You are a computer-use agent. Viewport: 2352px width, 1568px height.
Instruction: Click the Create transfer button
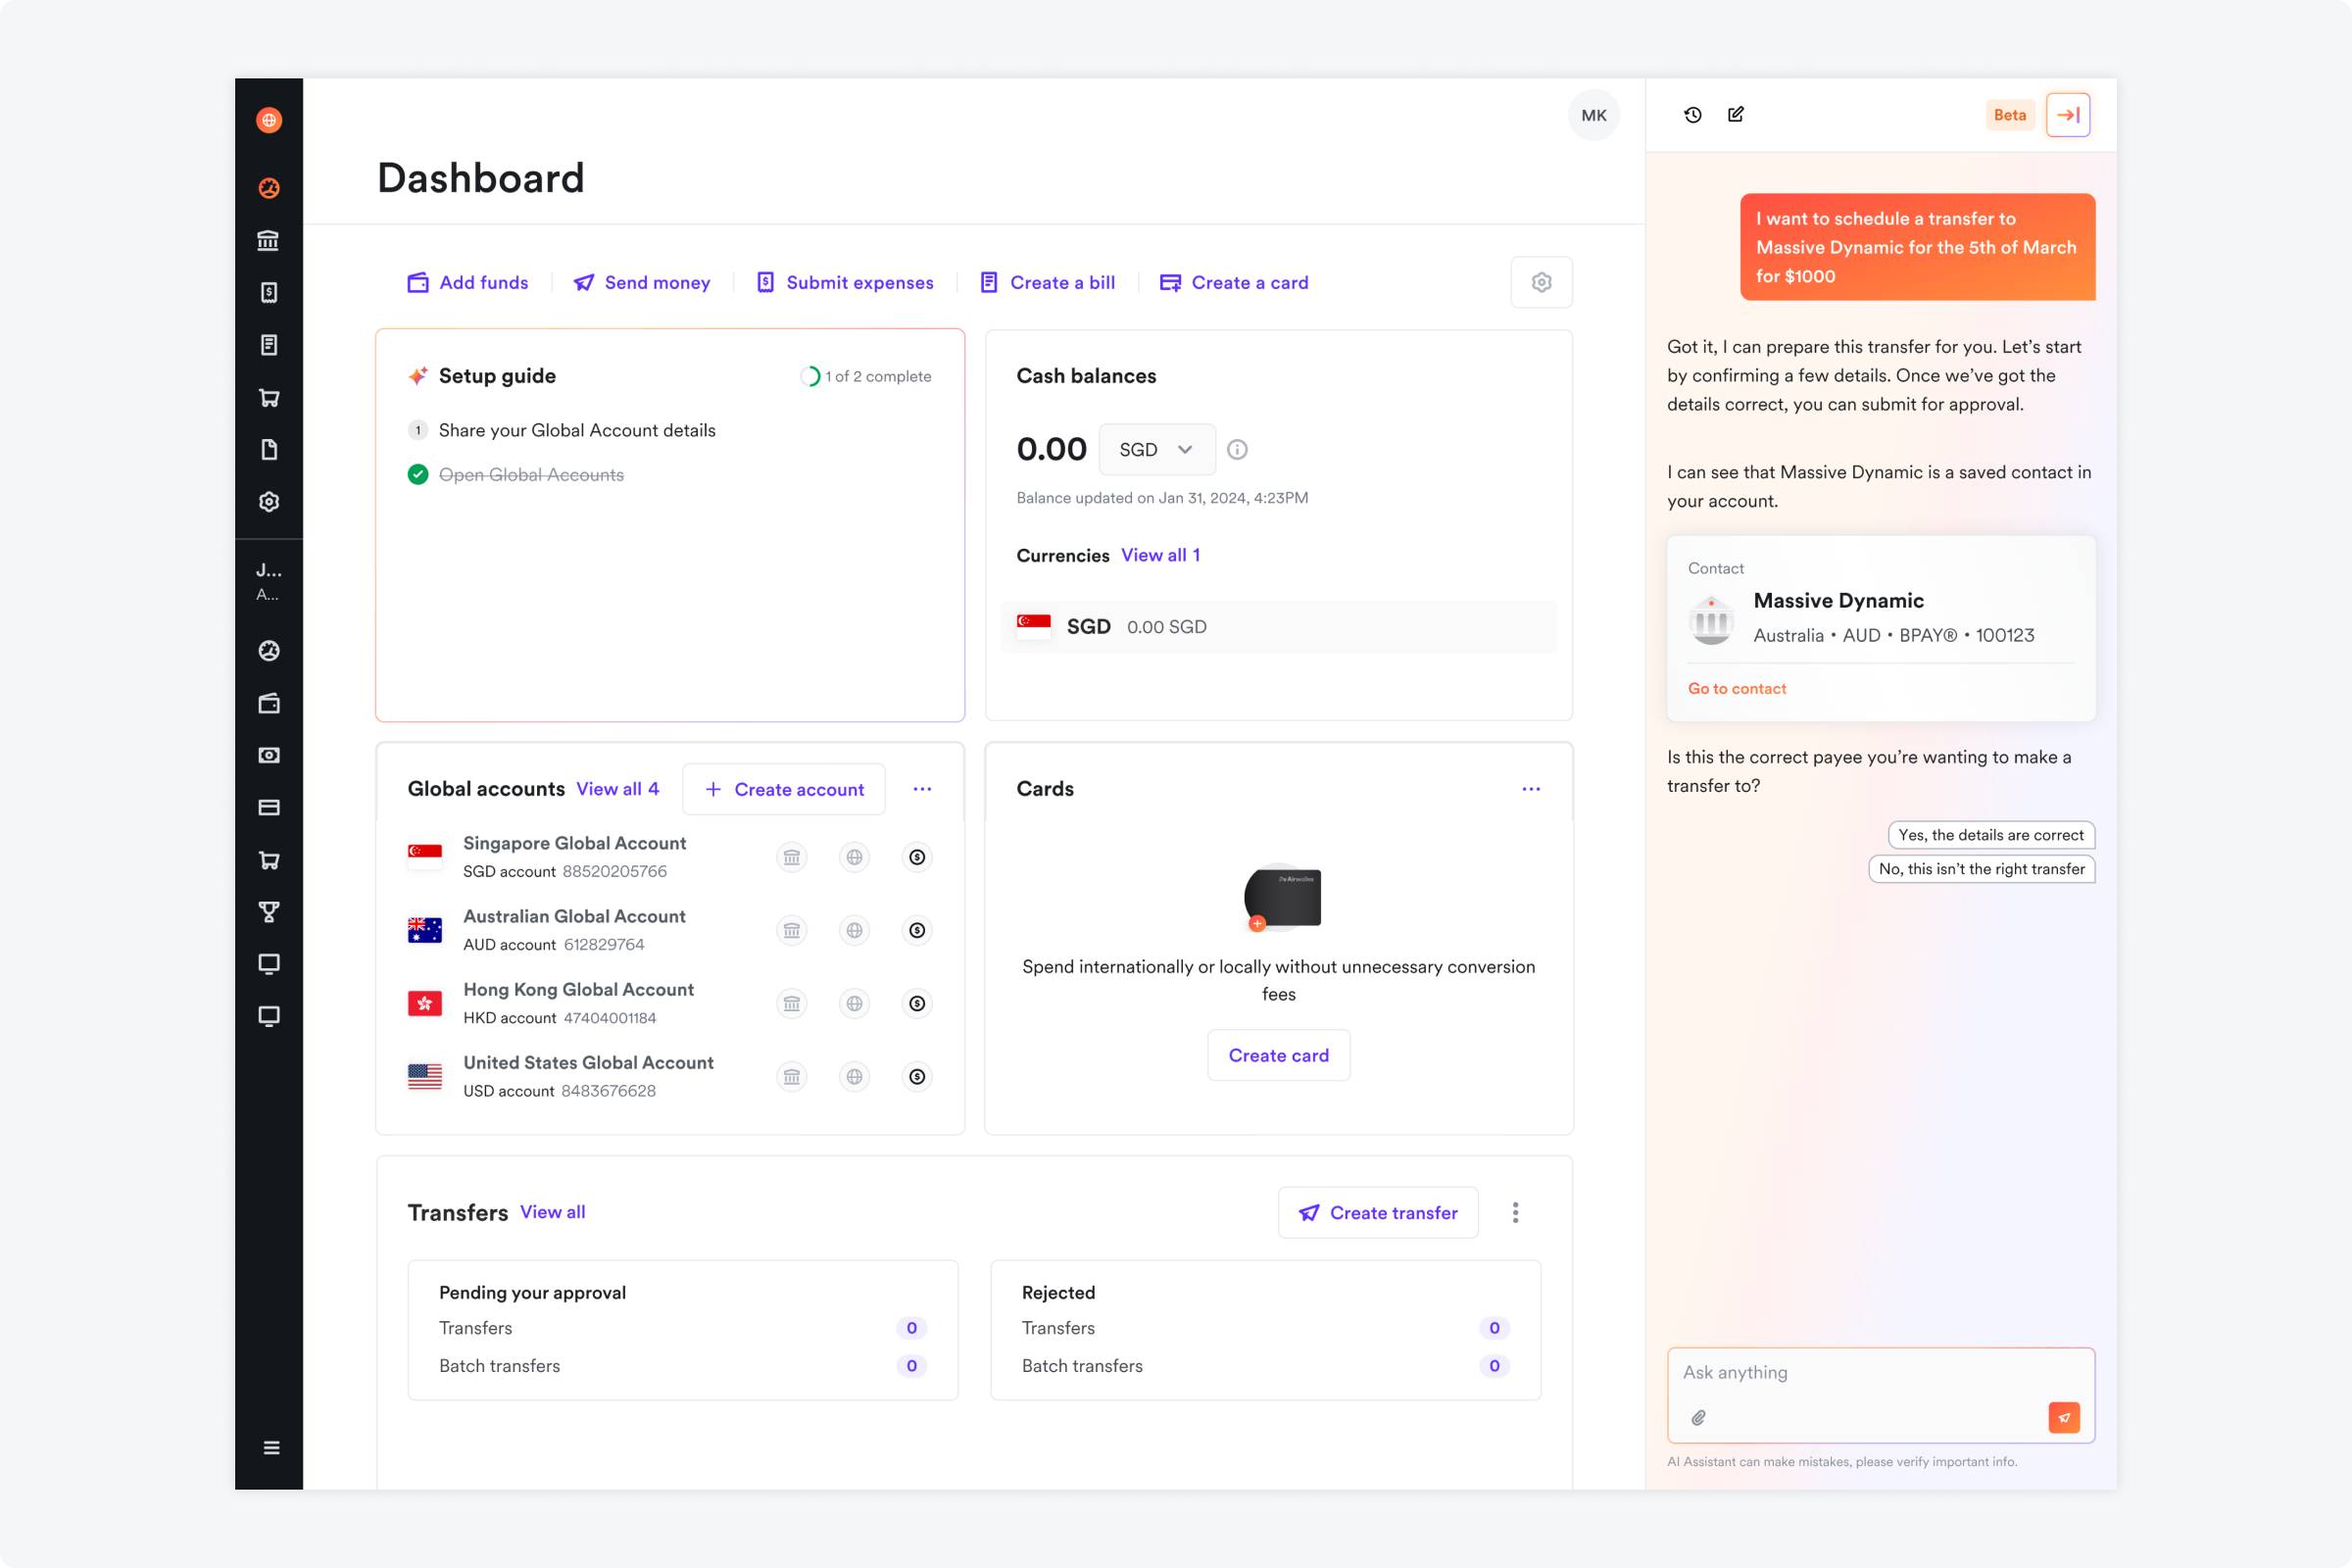click(1378, 1212)
